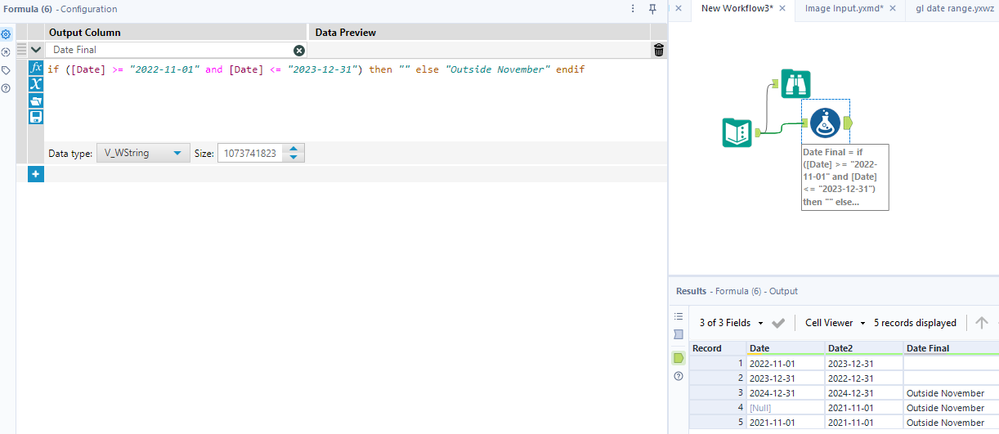The height and width of the screenshot is (434, 999).
Task: Select the Formula flask tool on canvas
Action: [825, 123]
